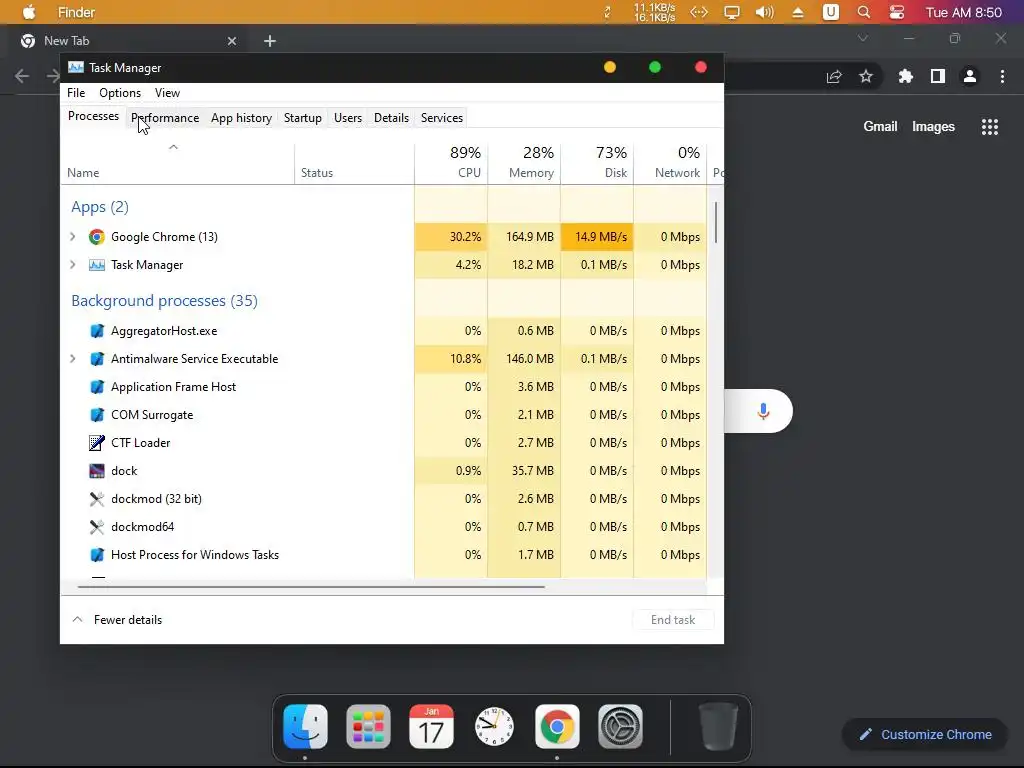Click the CTF Loader notepad icon

coord(97,443)
